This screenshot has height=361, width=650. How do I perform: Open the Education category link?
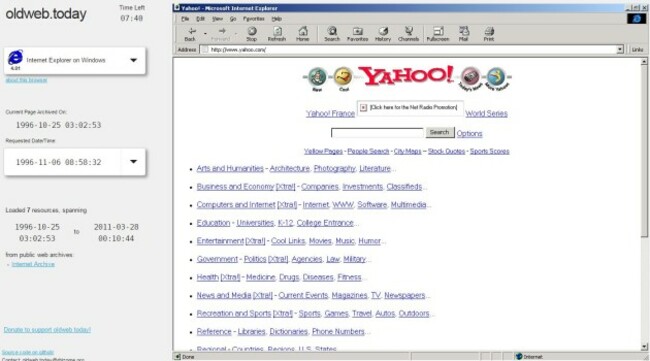coord(213,223)
